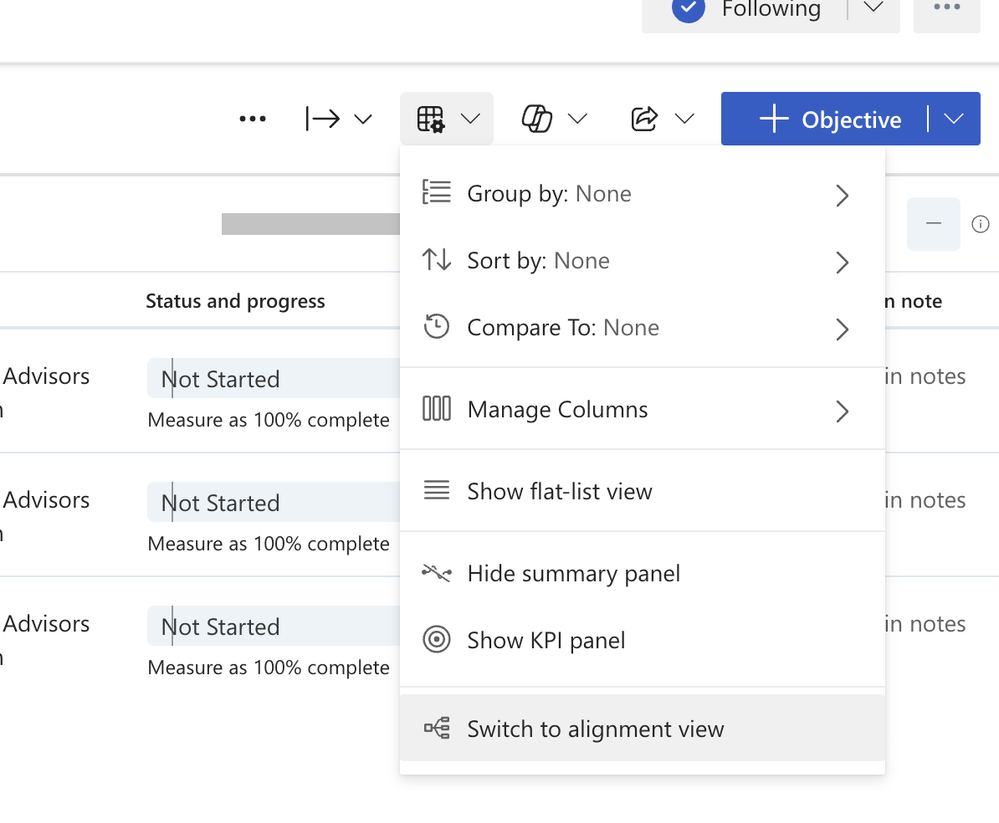Click the blue Objective button
The image size is (999, 823).
pos(830,120)
